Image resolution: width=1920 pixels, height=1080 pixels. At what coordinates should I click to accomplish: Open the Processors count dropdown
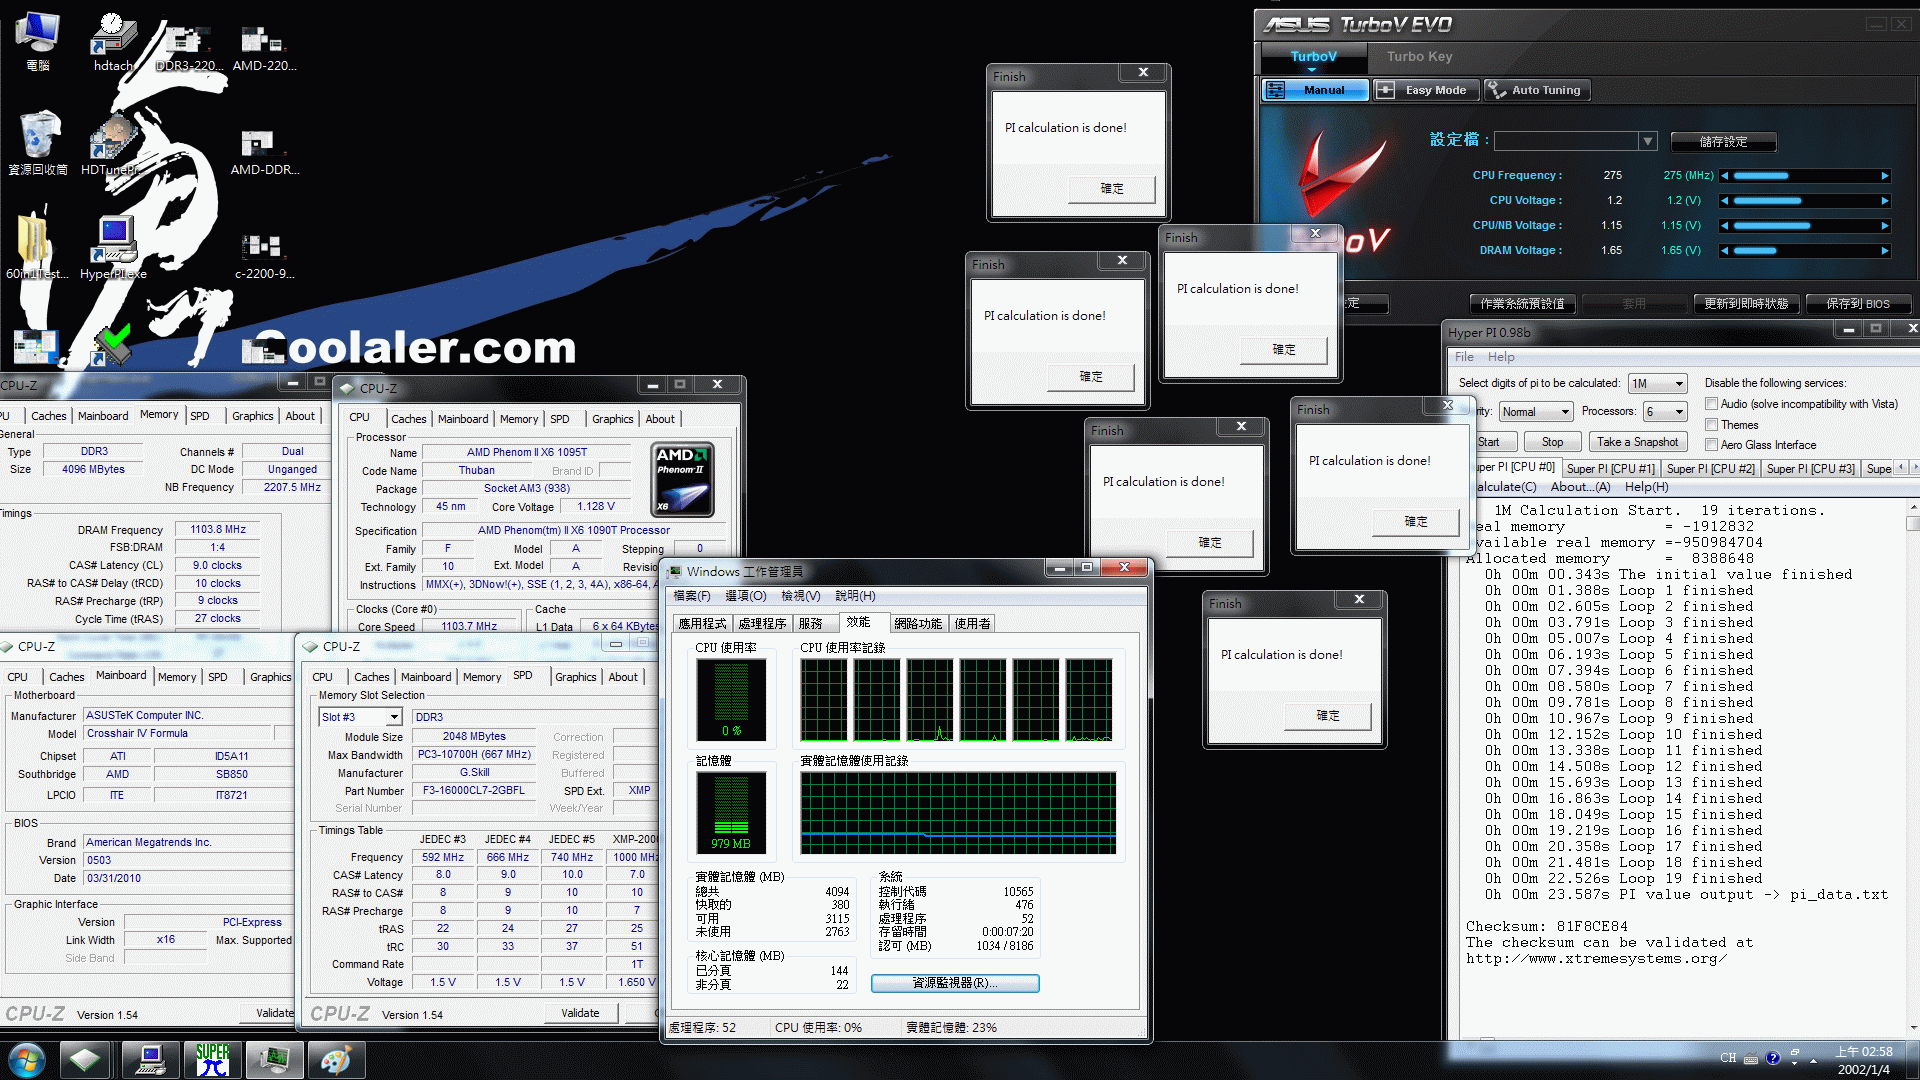click(x=1666, y=412)
